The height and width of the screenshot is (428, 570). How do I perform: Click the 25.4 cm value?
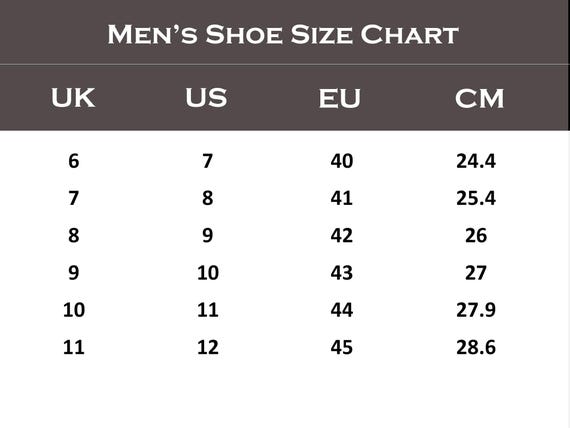(476, 198)
